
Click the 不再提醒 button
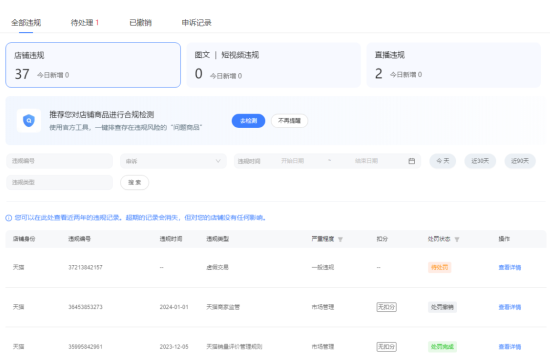pos(289,121)
